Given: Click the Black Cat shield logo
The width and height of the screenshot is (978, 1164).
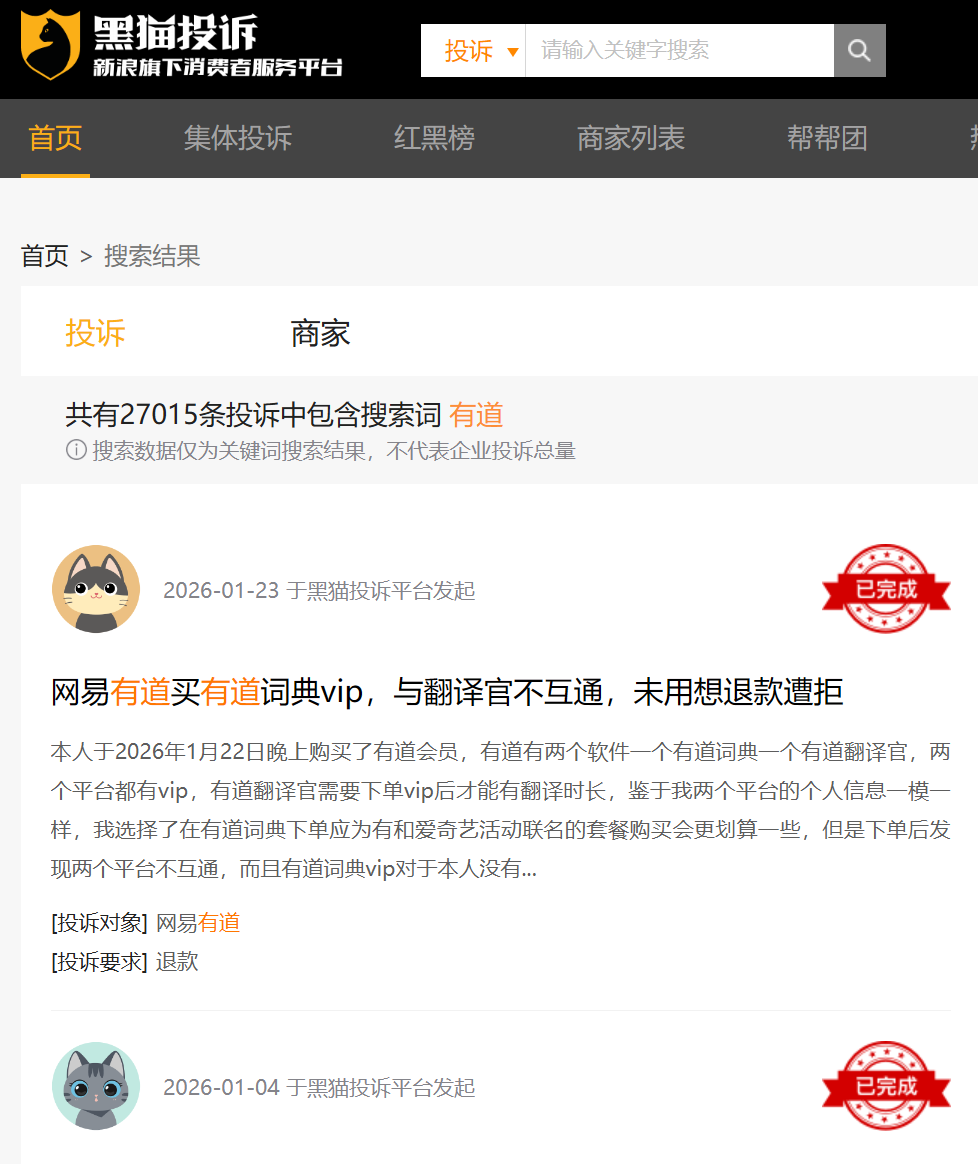Looking at the screenshot, I should click(50, 45).
